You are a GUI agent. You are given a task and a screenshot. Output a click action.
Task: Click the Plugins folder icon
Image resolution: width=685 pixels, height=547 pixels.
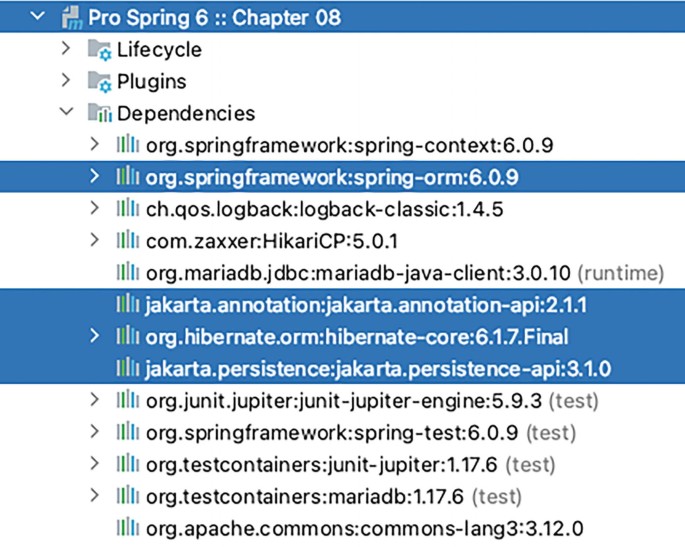101,82
